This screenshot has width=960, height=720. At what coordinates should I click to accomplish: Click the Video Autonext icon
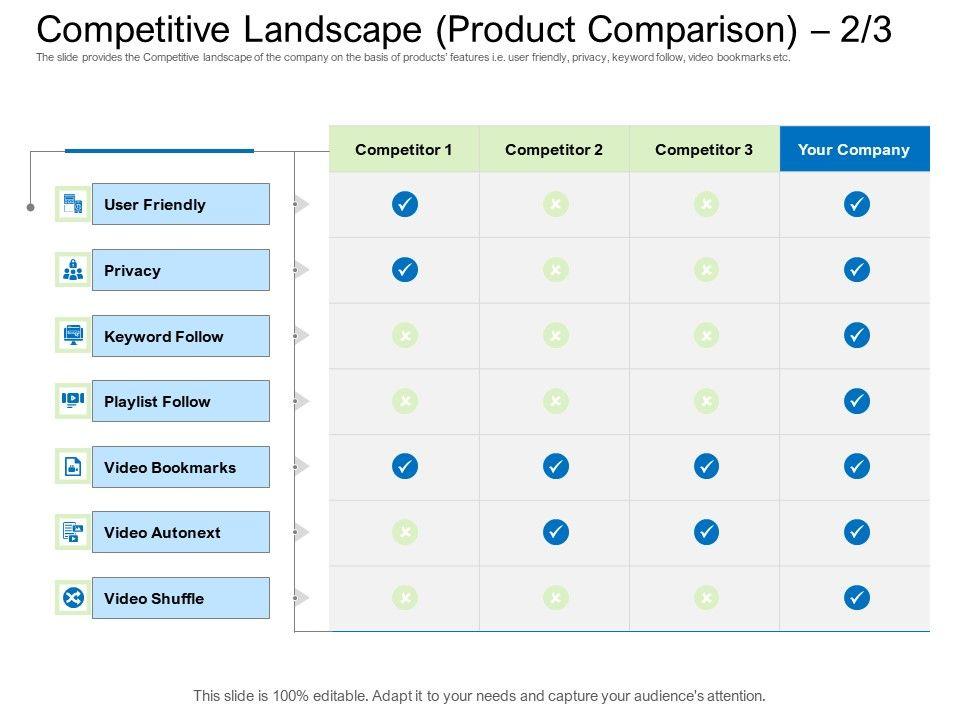pos(73,532)
